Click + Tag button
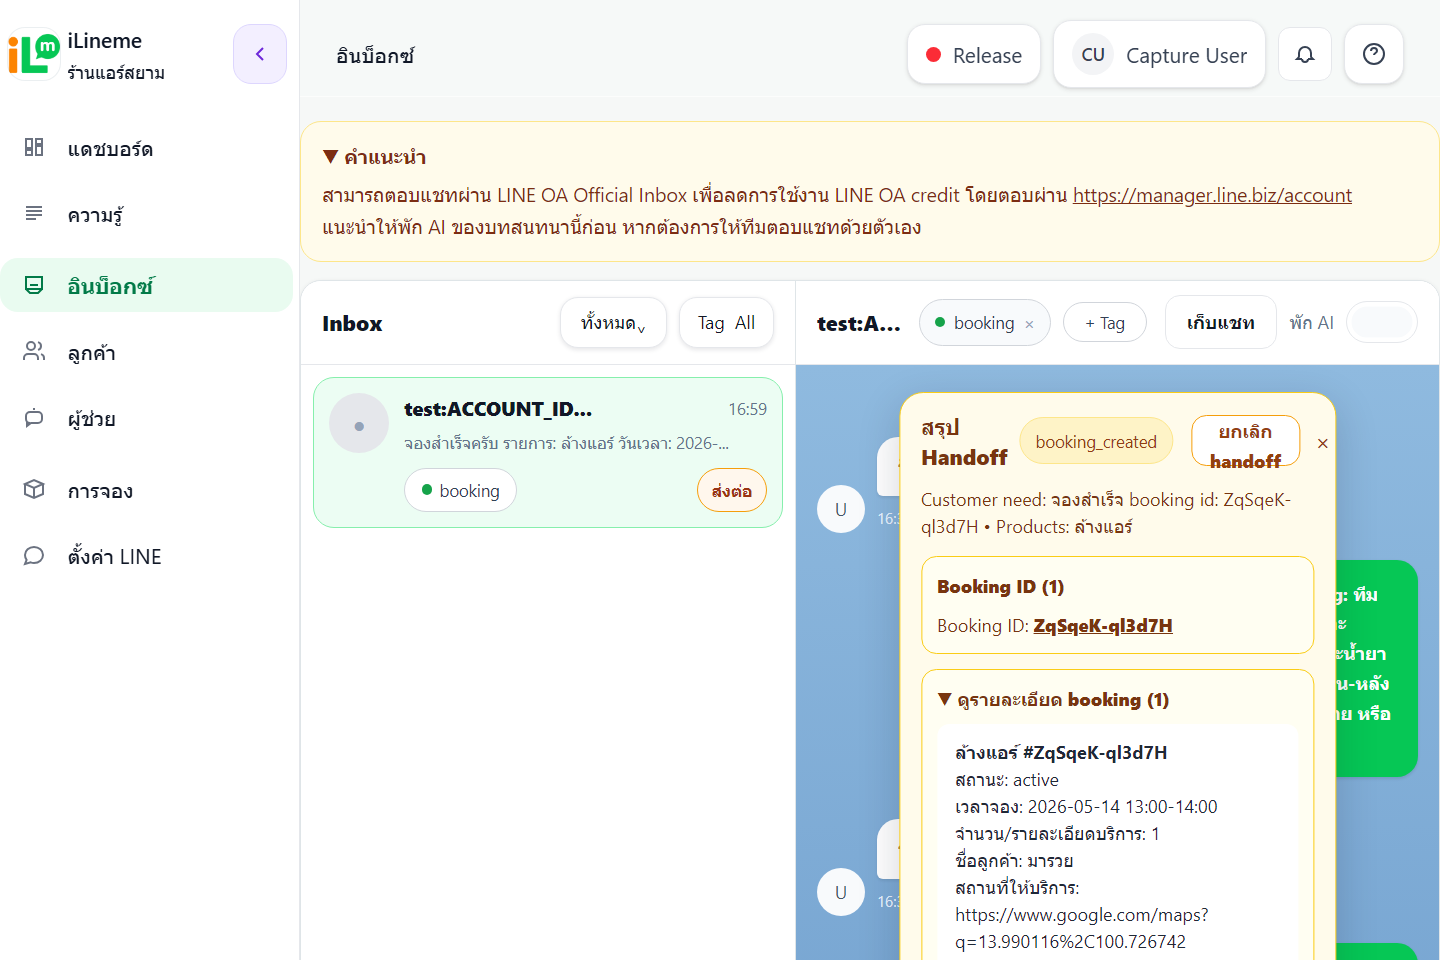The height and width of the screenshot is (960, 1440). point(1105,323)
